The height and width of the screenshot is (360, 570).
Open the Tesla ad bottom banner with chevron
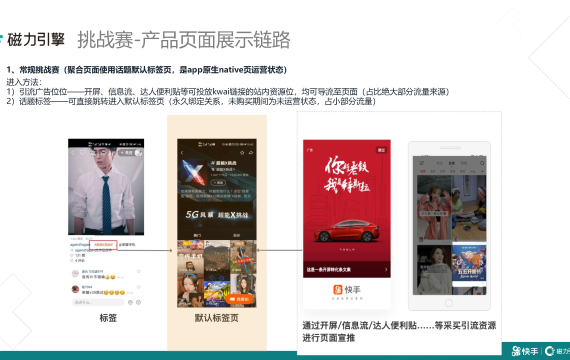[x=347, y=269]
